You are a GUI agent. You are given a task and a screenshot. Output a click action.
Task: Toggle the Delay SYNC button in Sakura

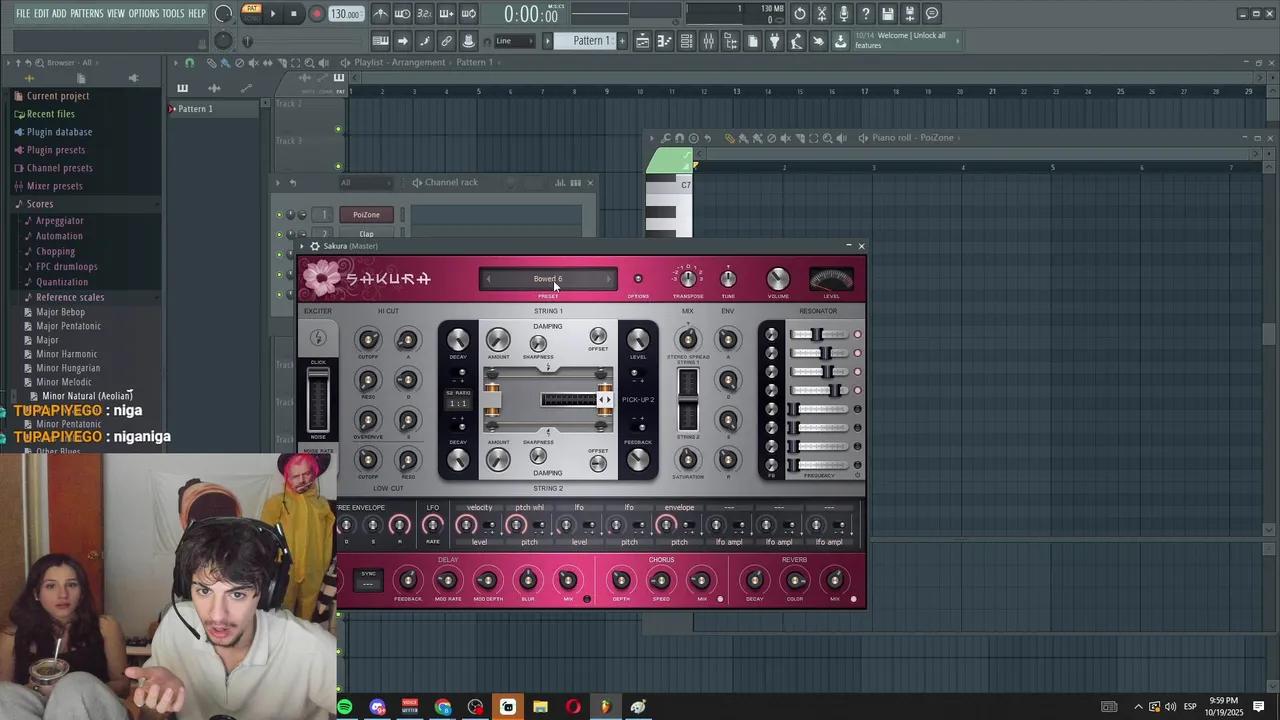click(368, 579)
